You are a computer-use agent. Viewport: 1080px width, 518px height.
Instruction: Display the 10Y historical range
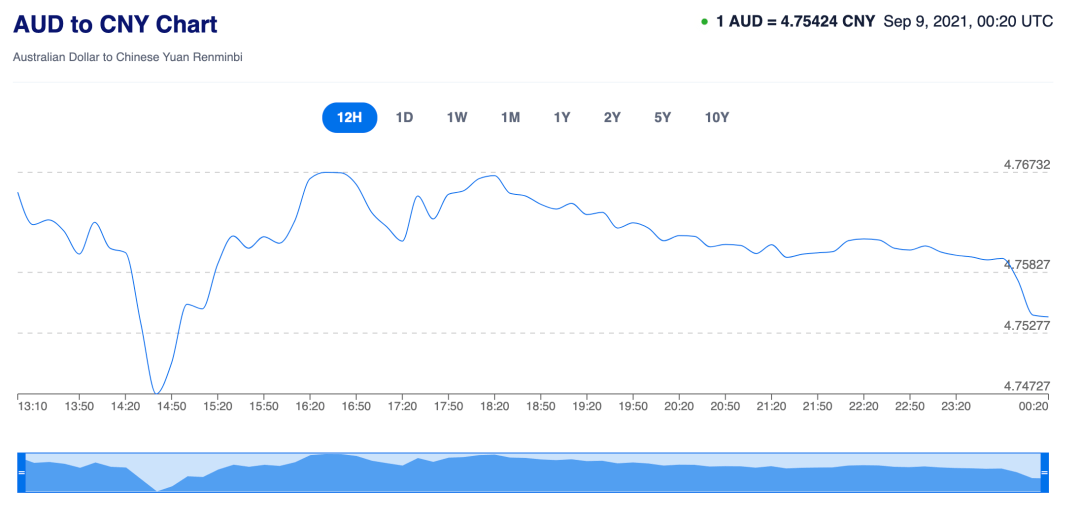coord(717,117)
